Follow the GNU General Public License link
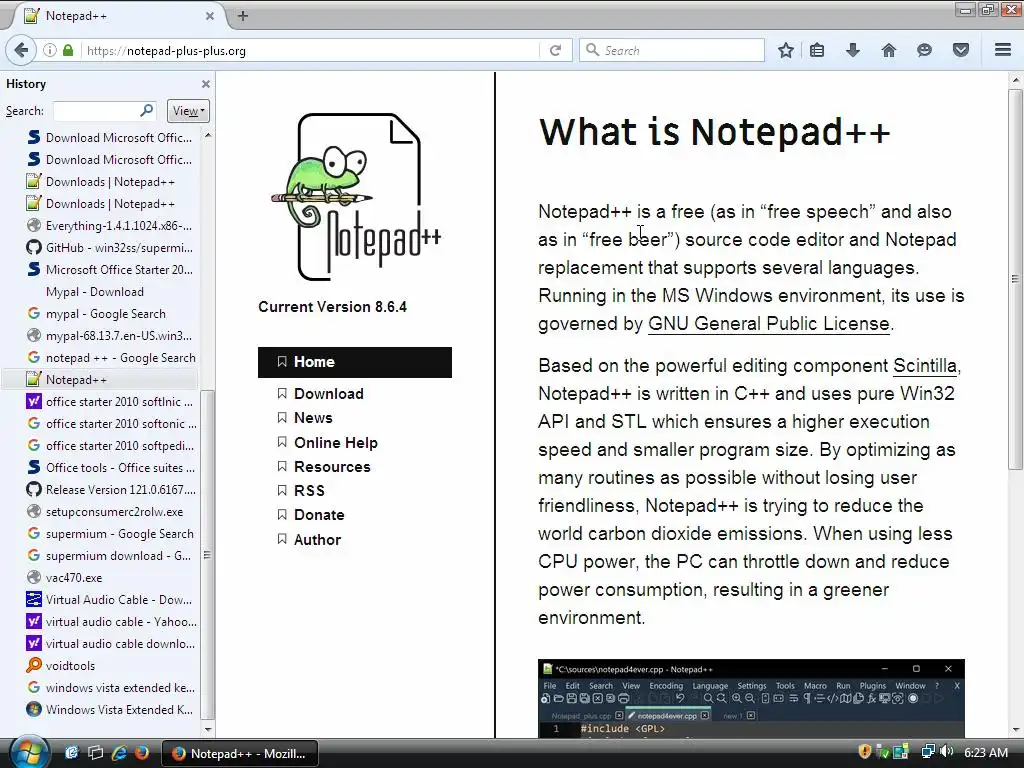 point(769,324)
